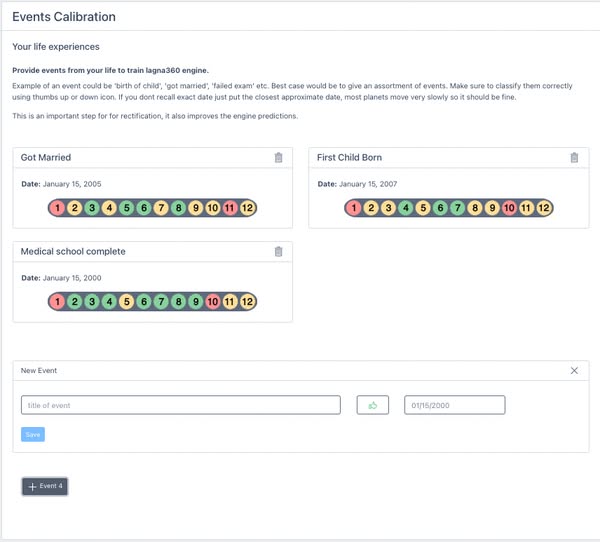Toggle the thumbs up event classification
Screen dimensions: 600x542
click(x=373, y=405)
